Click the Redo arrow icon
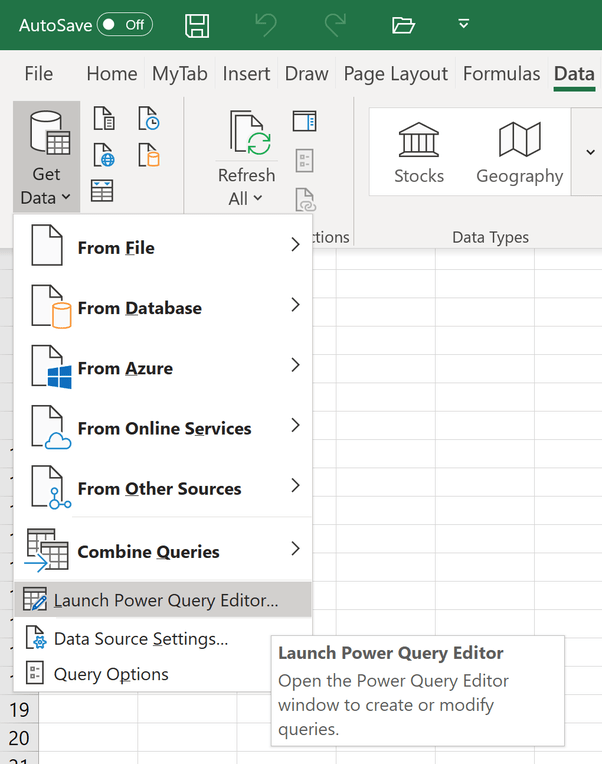Image resolution: width=602 pixels, height=764 pixels. tap(335, 24)
